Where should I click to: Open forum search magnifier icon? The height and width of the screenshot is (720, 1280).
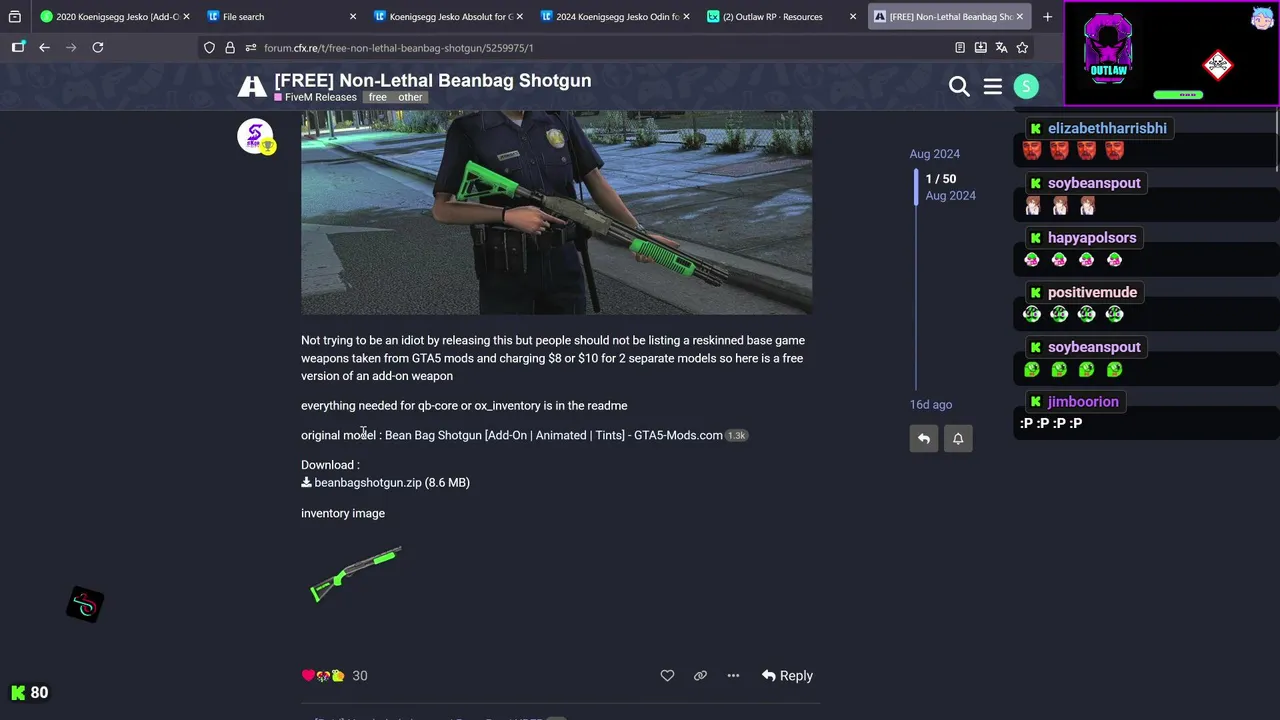[959, 87]
